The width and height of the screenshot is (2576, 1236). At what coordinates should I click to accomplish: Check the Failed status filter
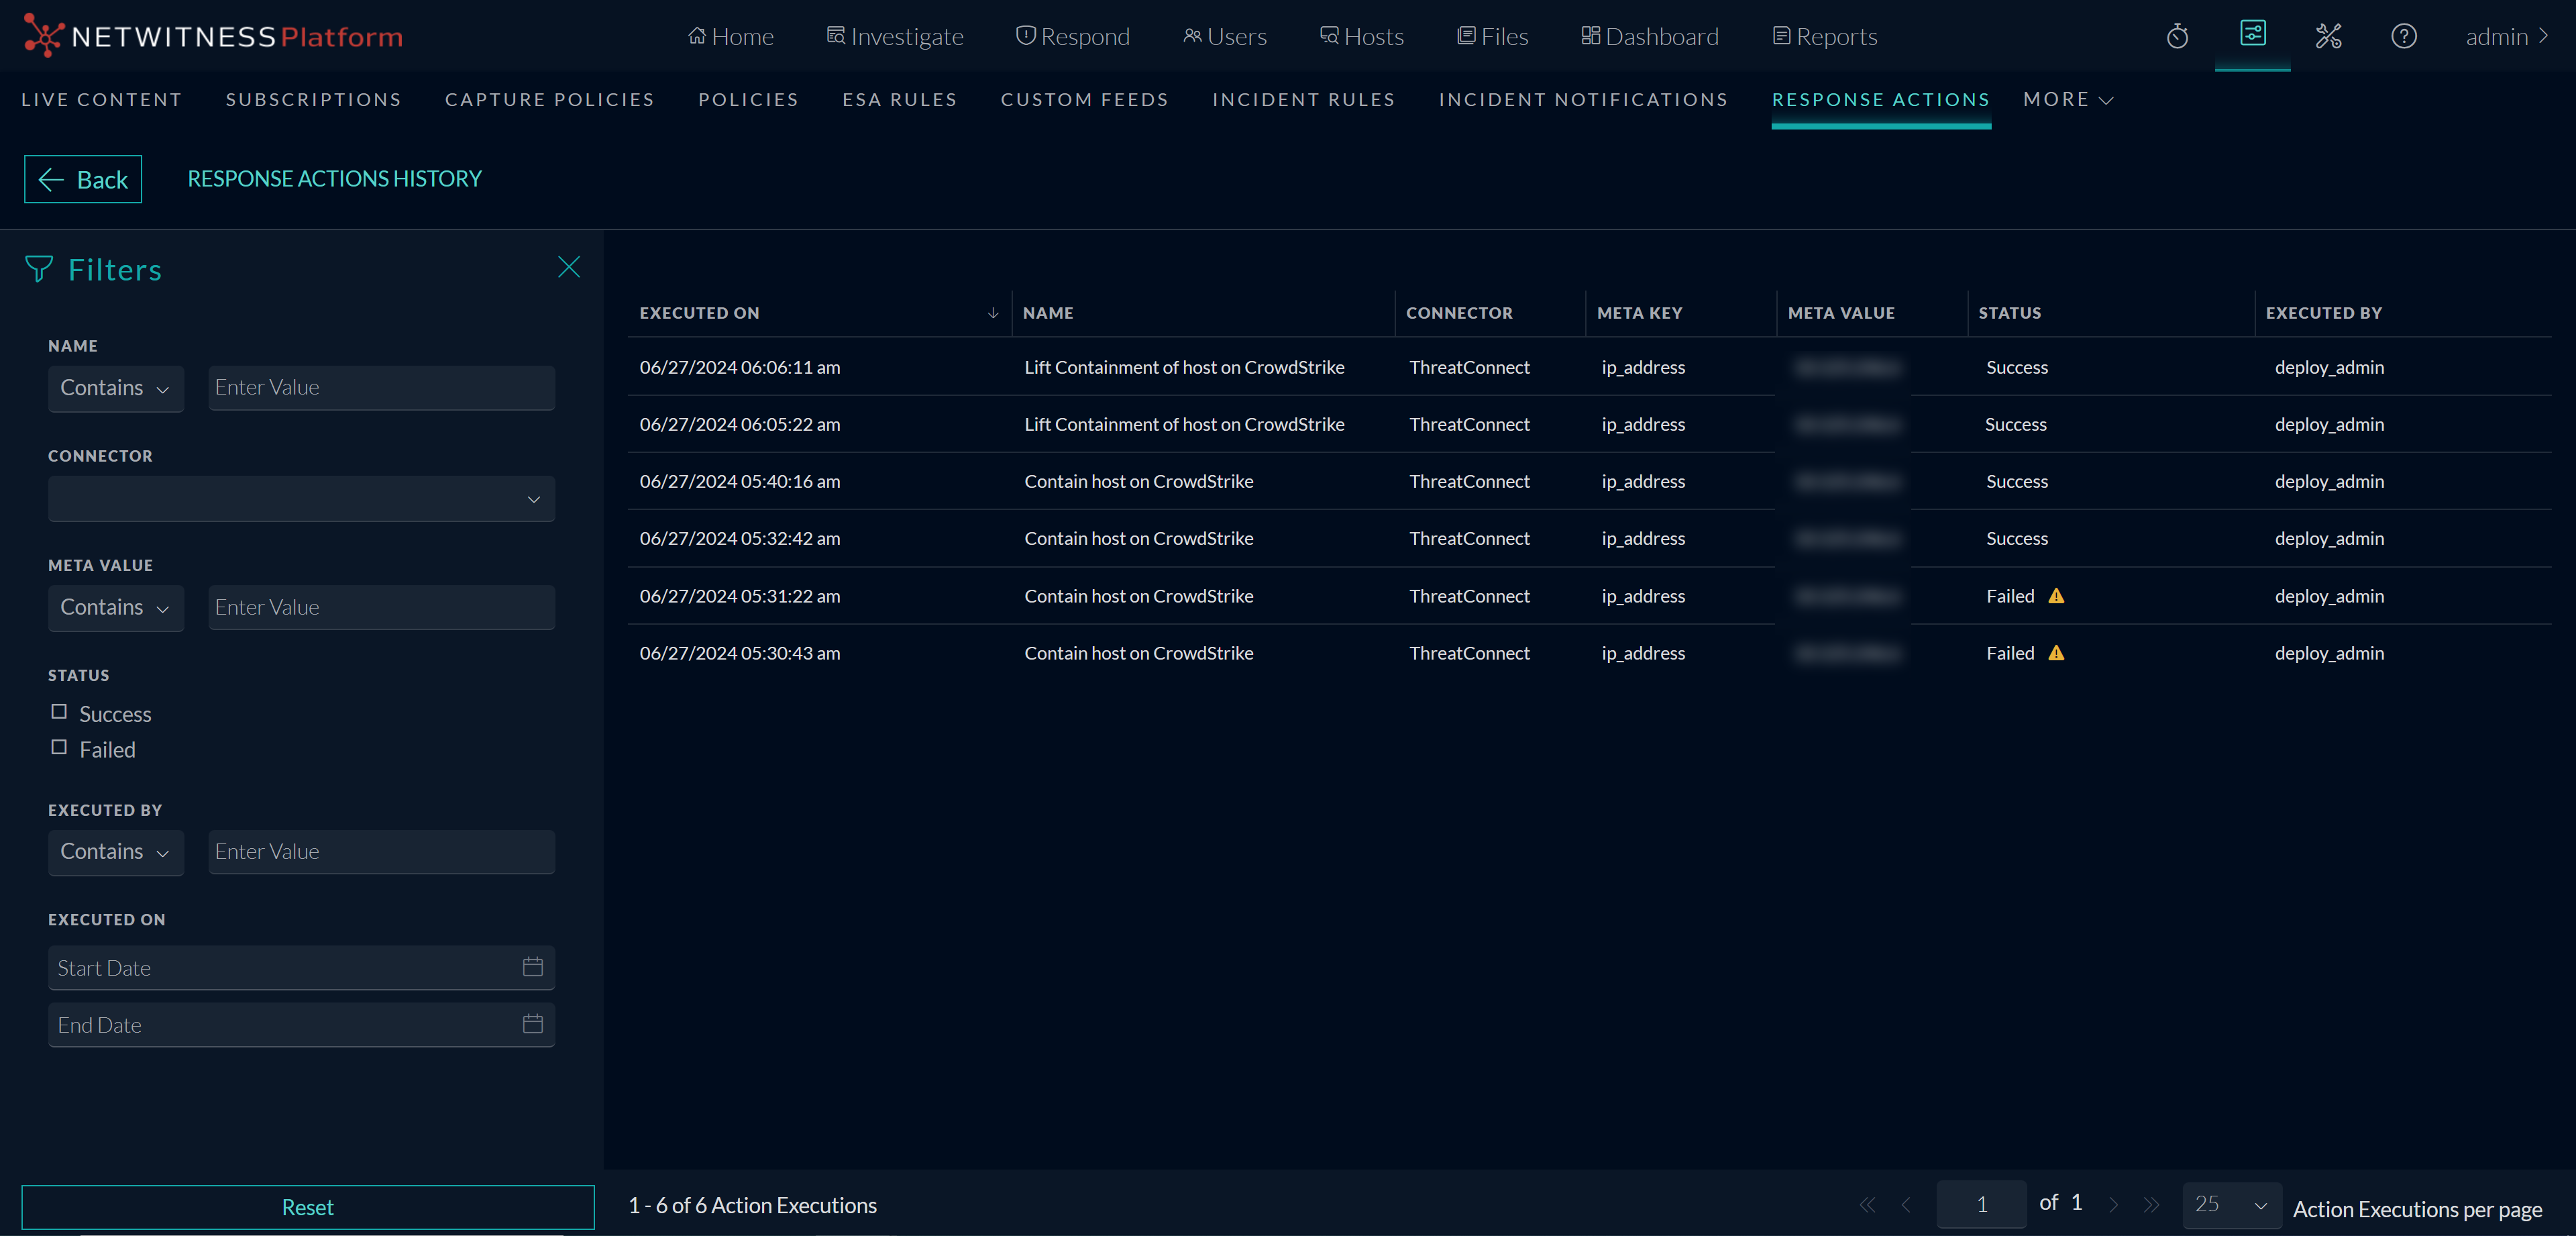pos(59,748)
